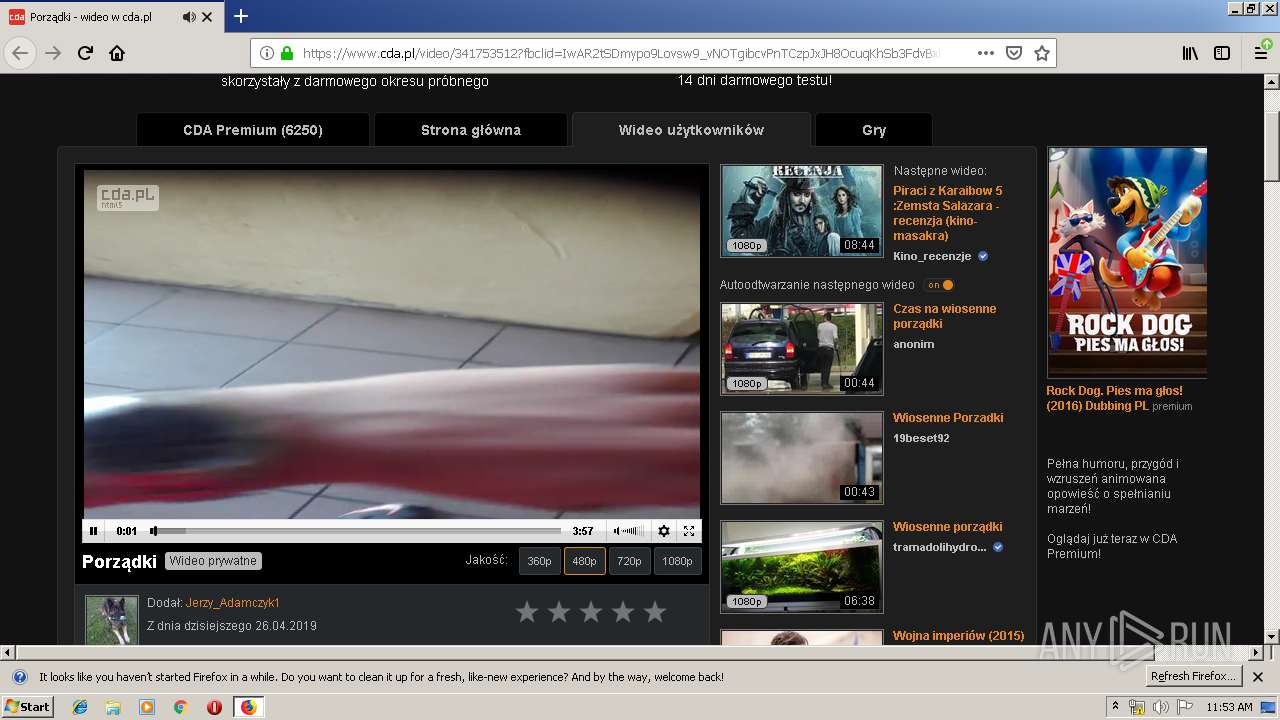Viewport: 1280px width, 720px height.
Task: Open page actions three-dot menu
Action: pyautogui.click(x=985, y=53)
